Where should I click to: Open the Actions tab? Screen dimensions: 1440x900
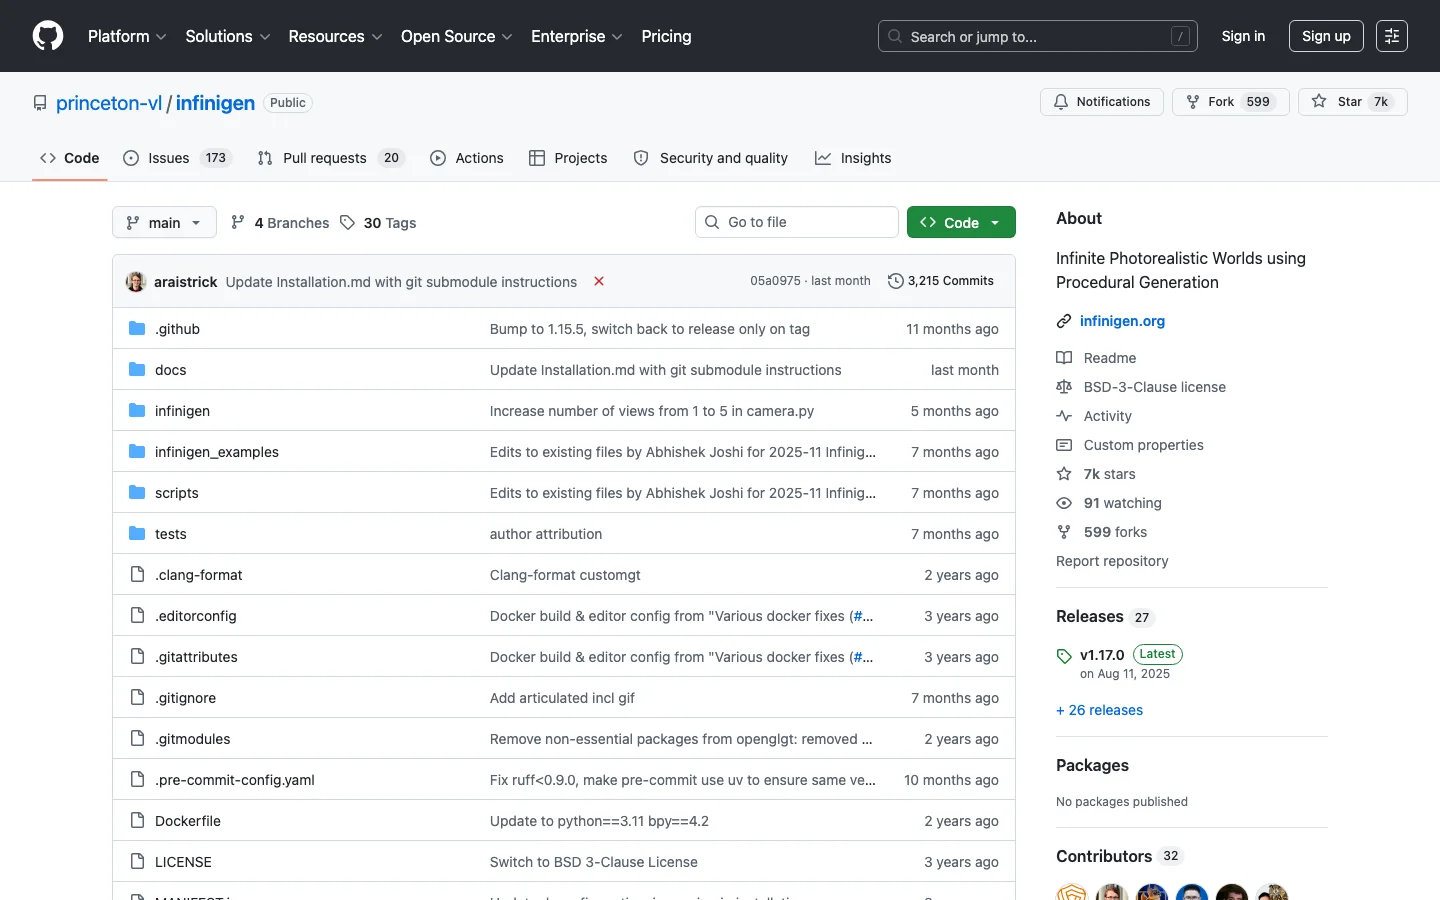pyautogui.click(x=467, y=158)
